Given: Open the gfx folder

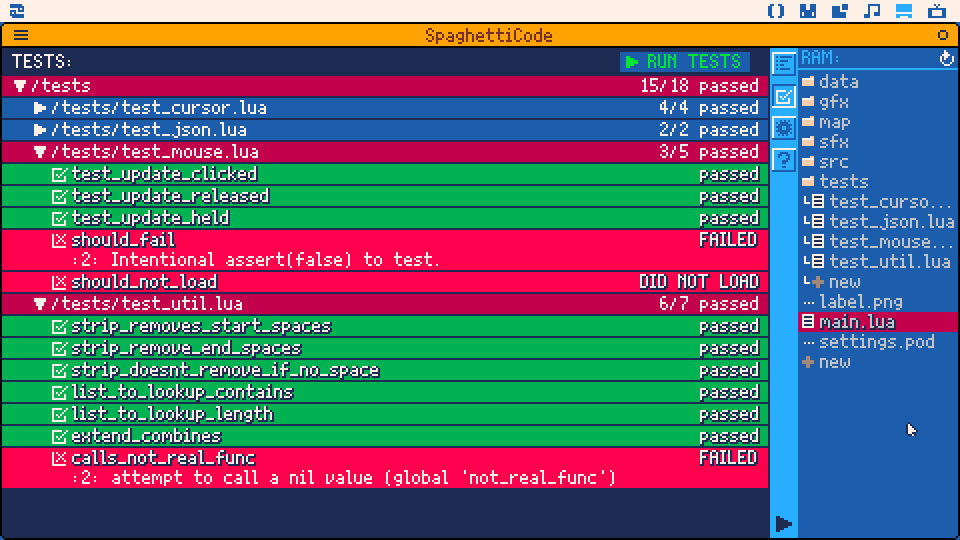Looking at the screenshot, I should click(833, 102).
